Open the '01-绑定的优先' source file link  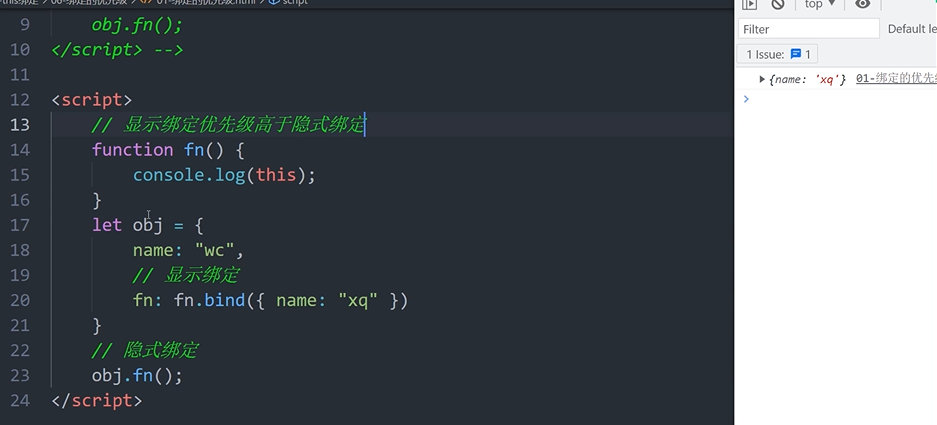[x=896, y=78]
